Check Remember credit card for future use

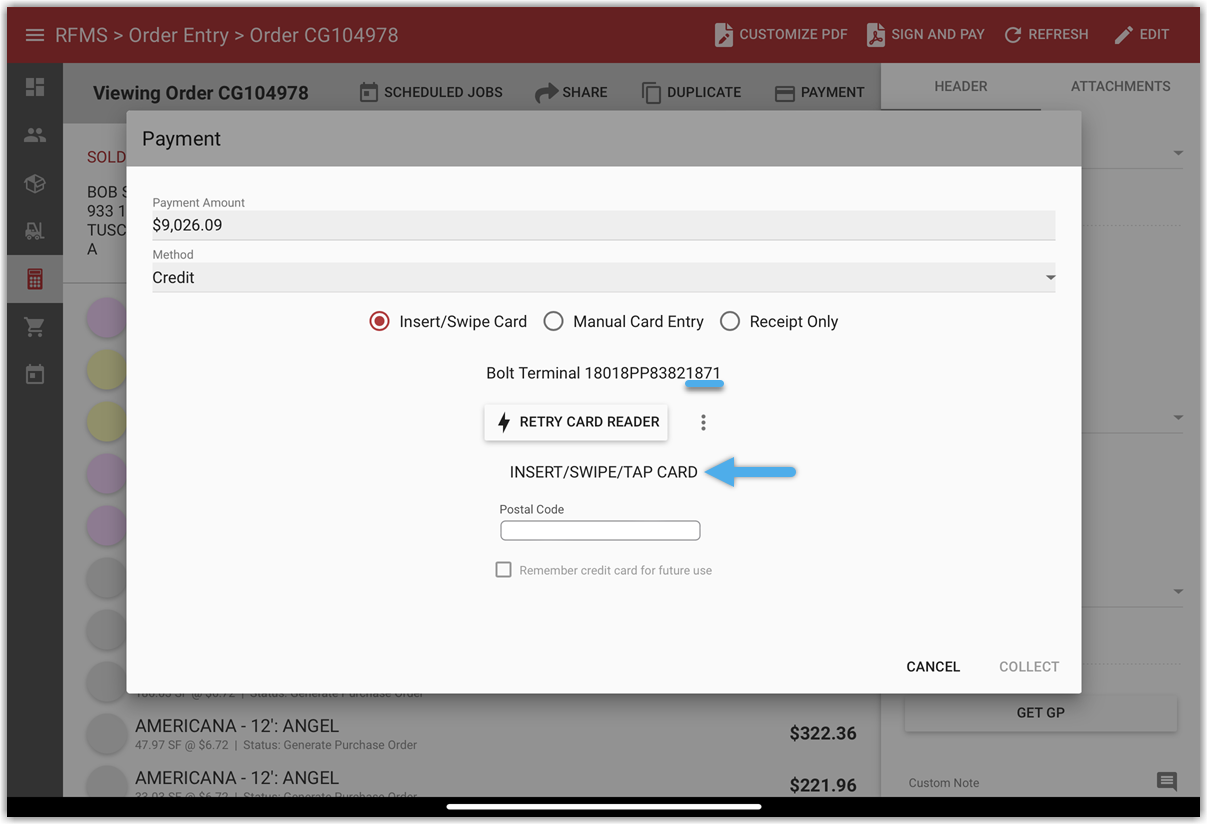tap(504, 570)
